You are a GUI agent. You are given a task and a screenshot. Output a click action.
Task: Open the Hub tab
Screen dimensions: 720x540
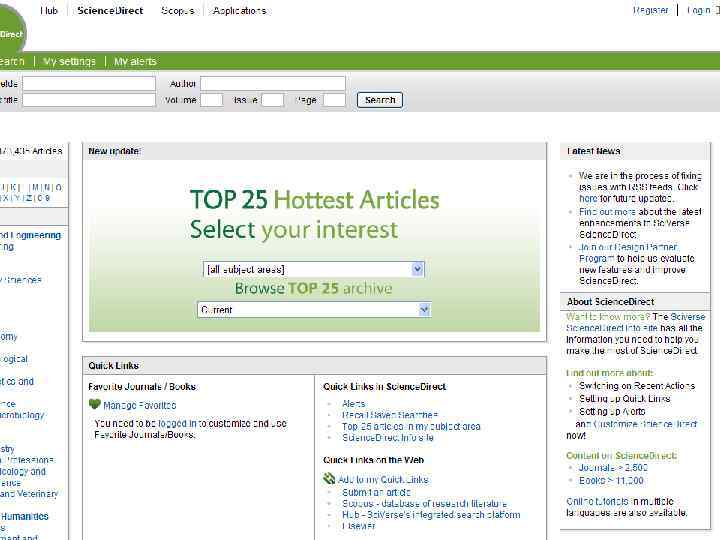pyautogui.click(x=49, y=11)
